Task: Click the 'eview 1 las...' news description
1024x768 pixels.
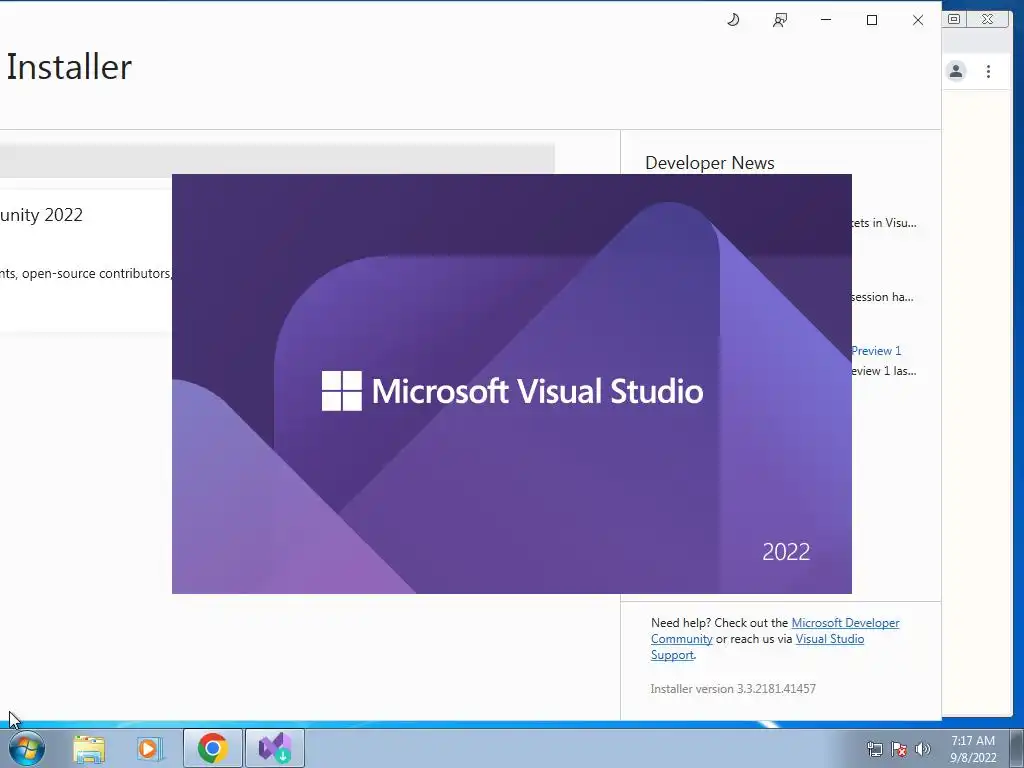Action: 884,371
